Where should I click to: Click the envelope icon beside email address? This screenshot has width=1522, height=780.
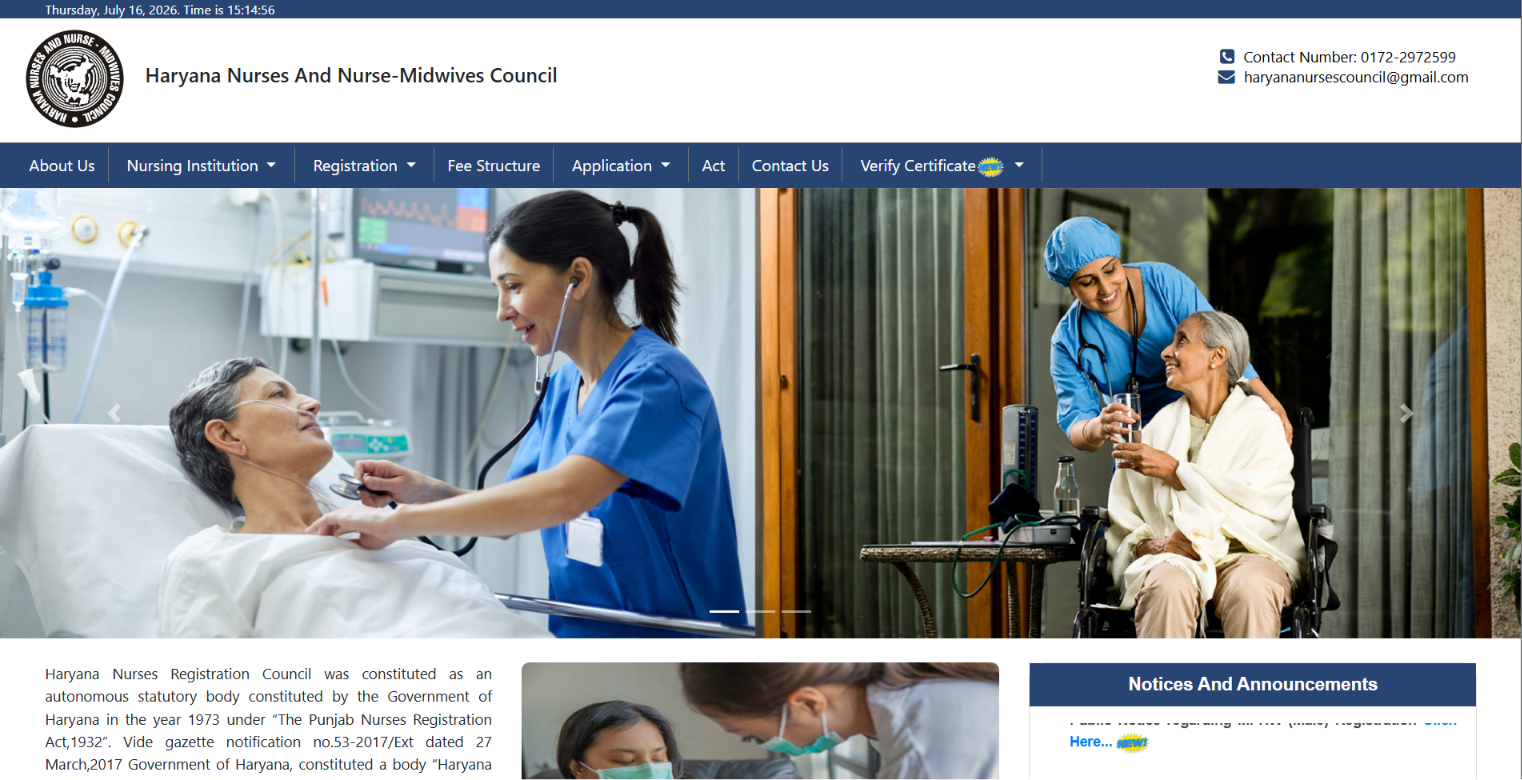(x=1226, y=77)
